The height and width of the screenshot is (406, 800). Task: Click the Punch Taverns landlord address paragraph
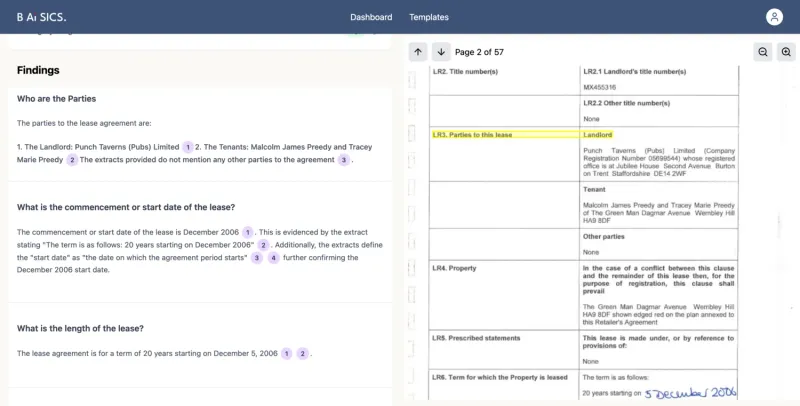point(659,162)
